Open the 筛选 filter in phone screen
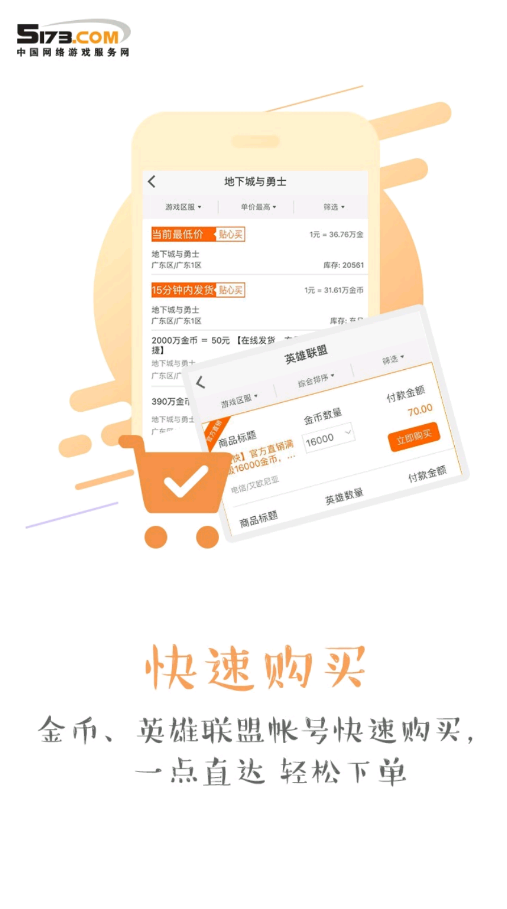Viewport: 507px width, 909px height. tap(334, 207)
